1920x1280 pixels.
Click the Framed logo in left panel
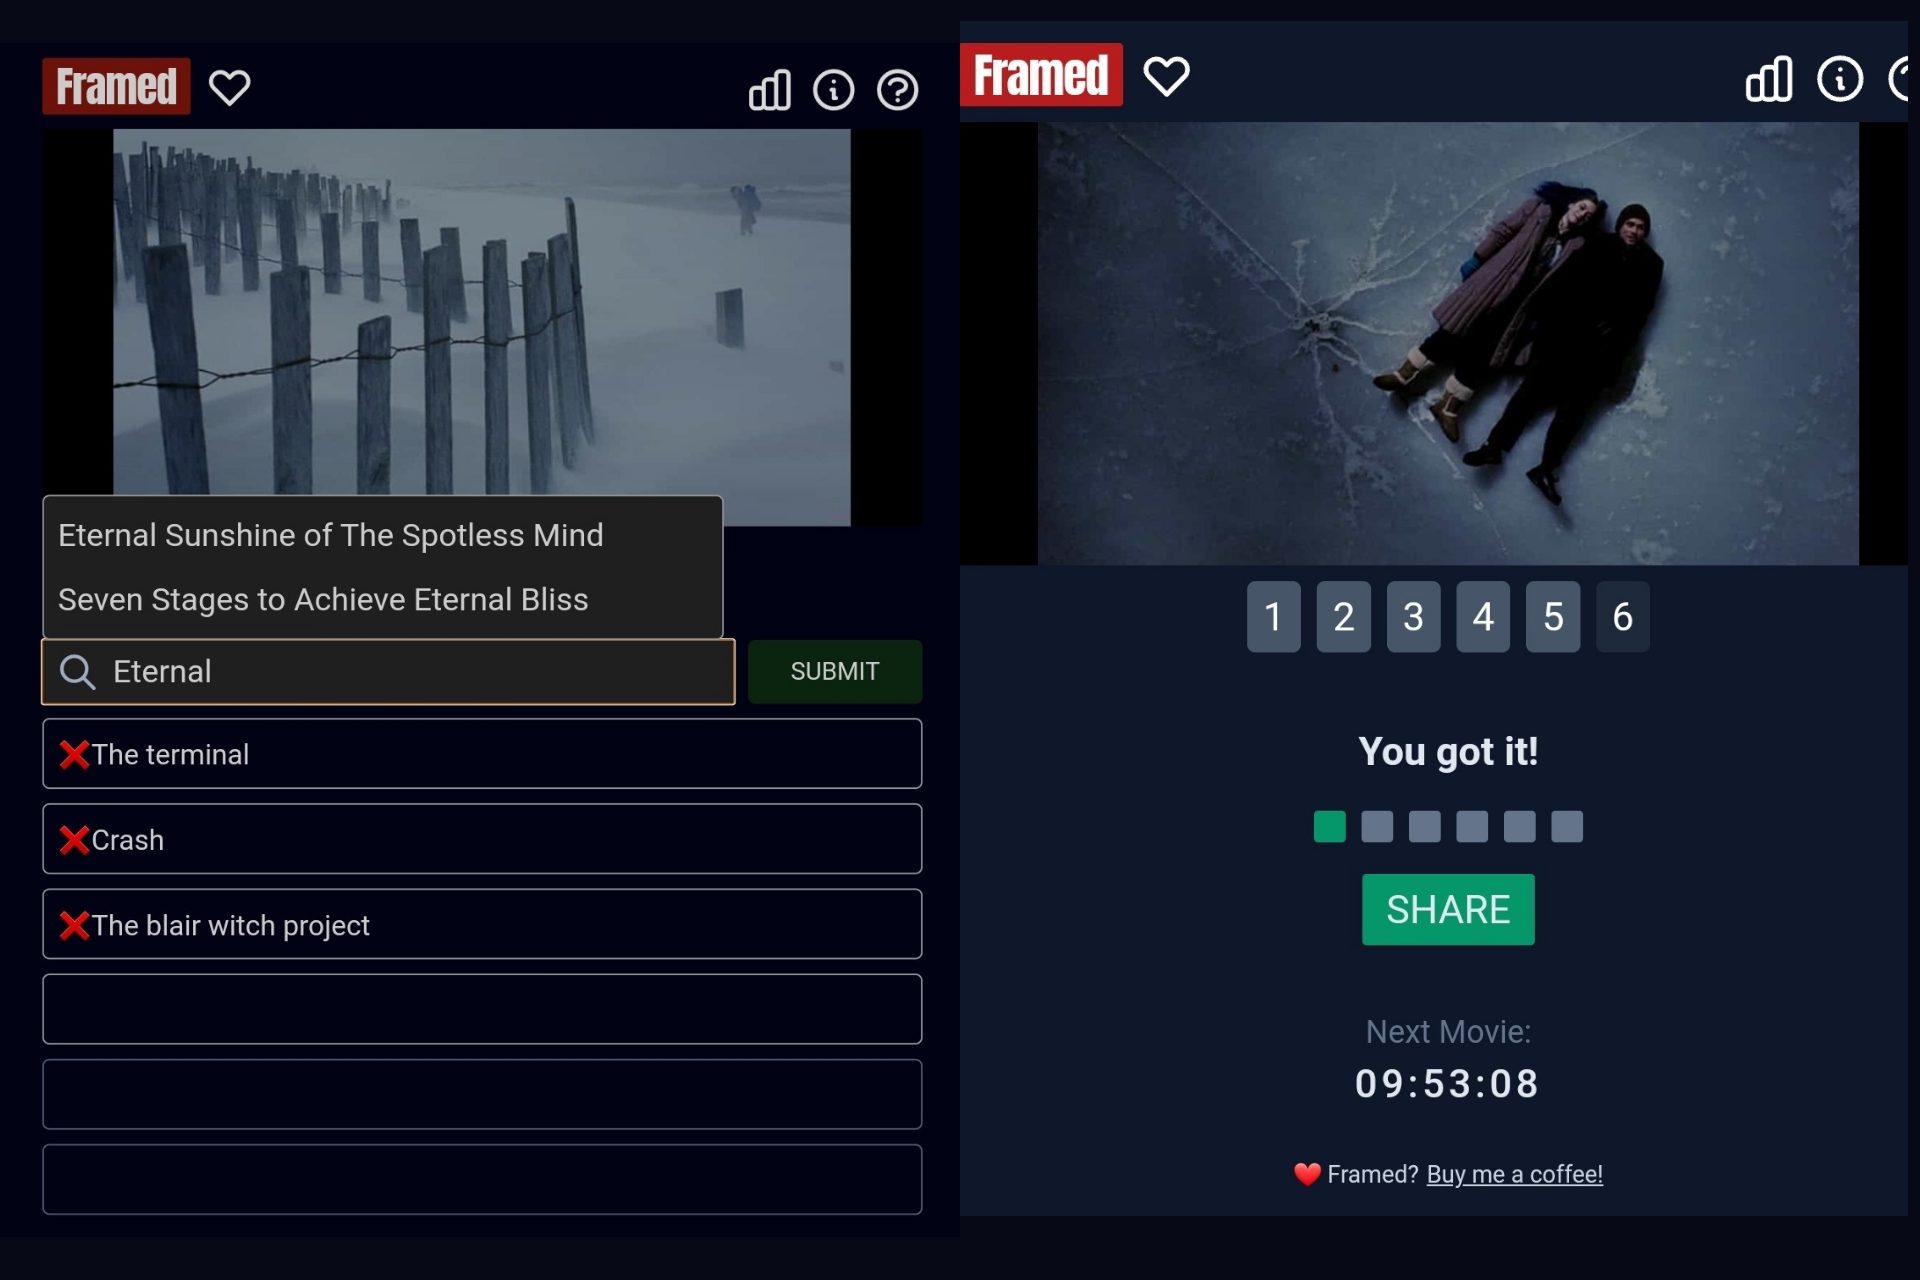[116, 86]
